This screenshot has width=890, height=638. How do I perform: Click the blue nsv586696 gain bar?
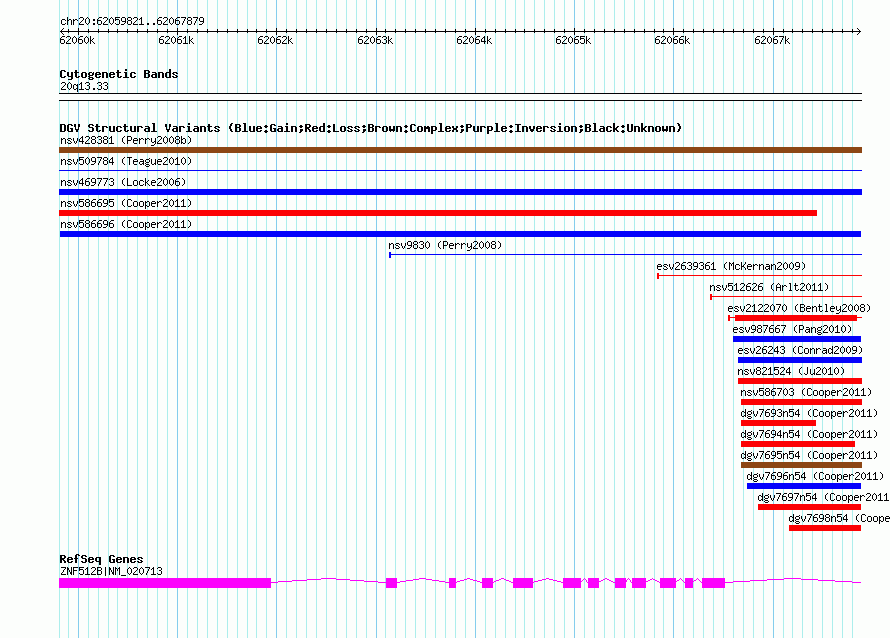coord(460,234)
